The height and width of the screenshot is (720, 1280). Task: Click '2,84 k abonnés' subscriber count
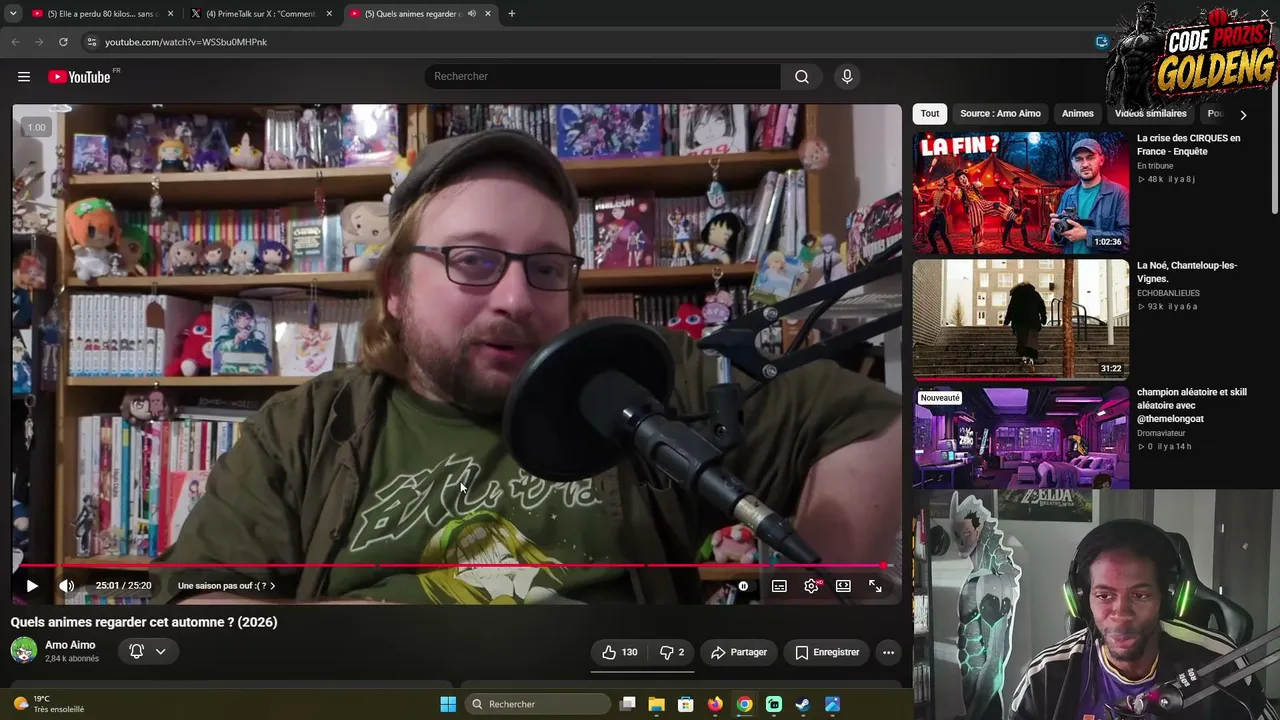coord(72,659)
